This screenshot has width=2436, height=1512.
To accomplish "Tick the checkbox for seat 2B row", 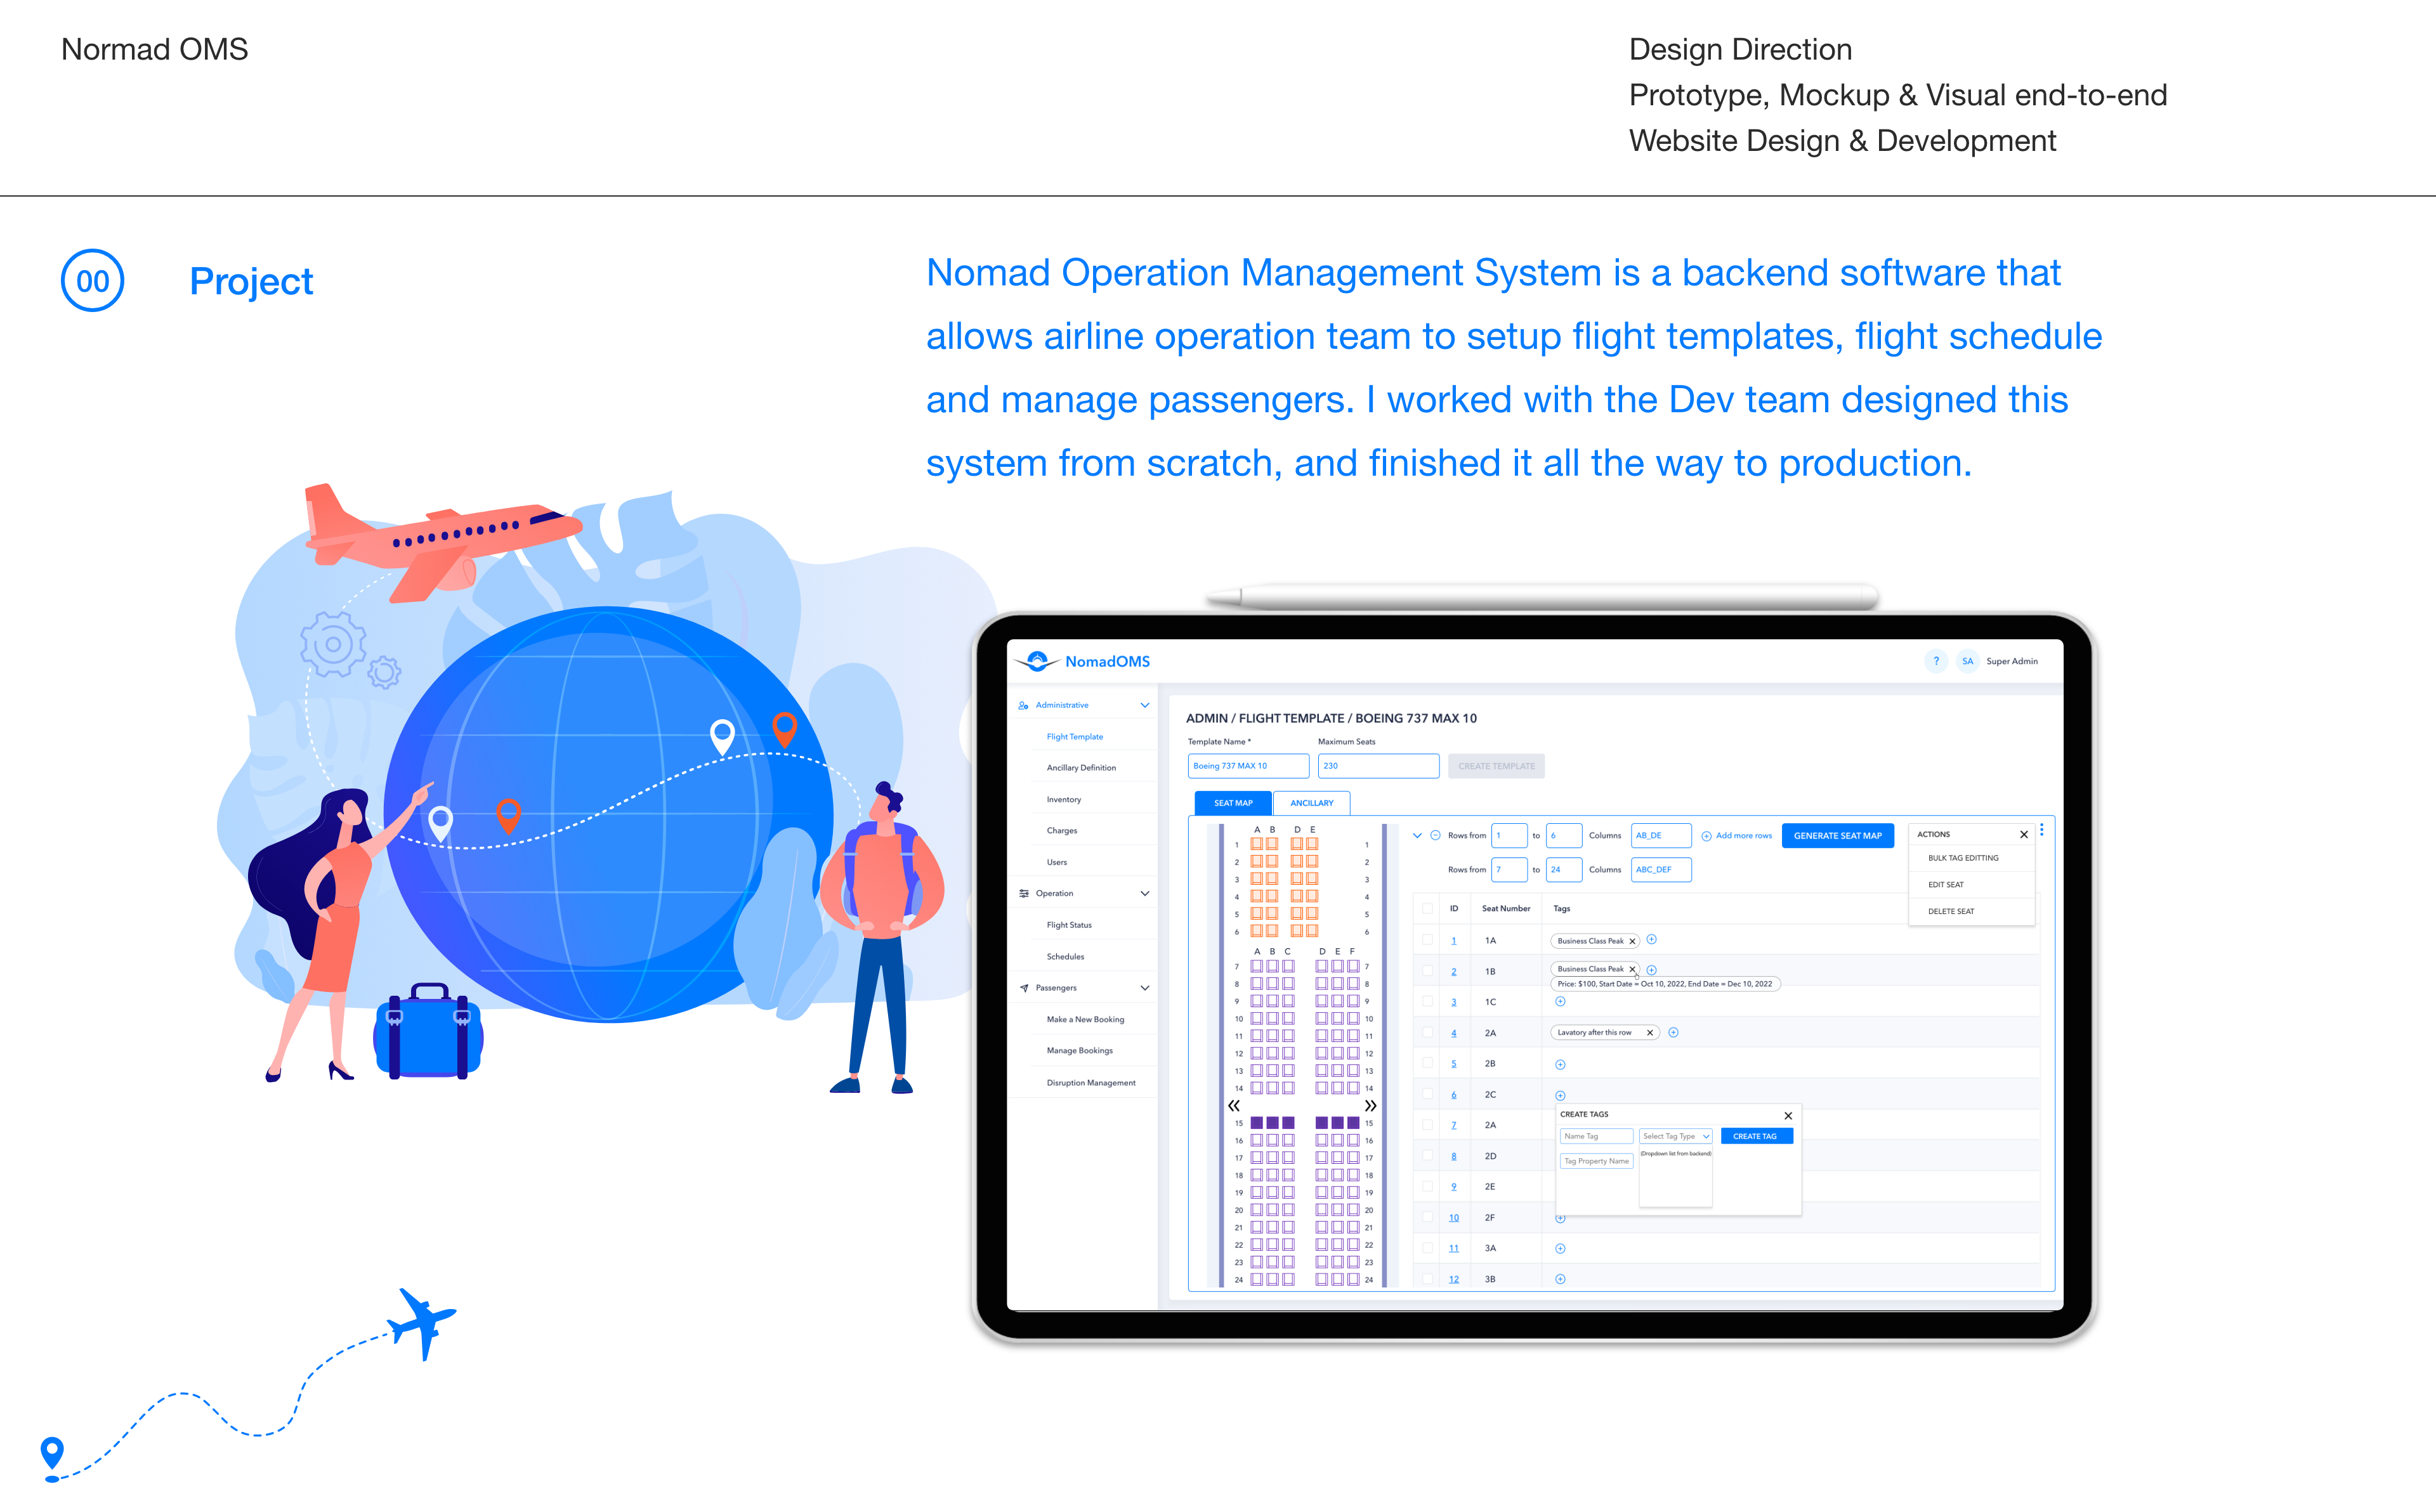I will click(1427, 1063).
